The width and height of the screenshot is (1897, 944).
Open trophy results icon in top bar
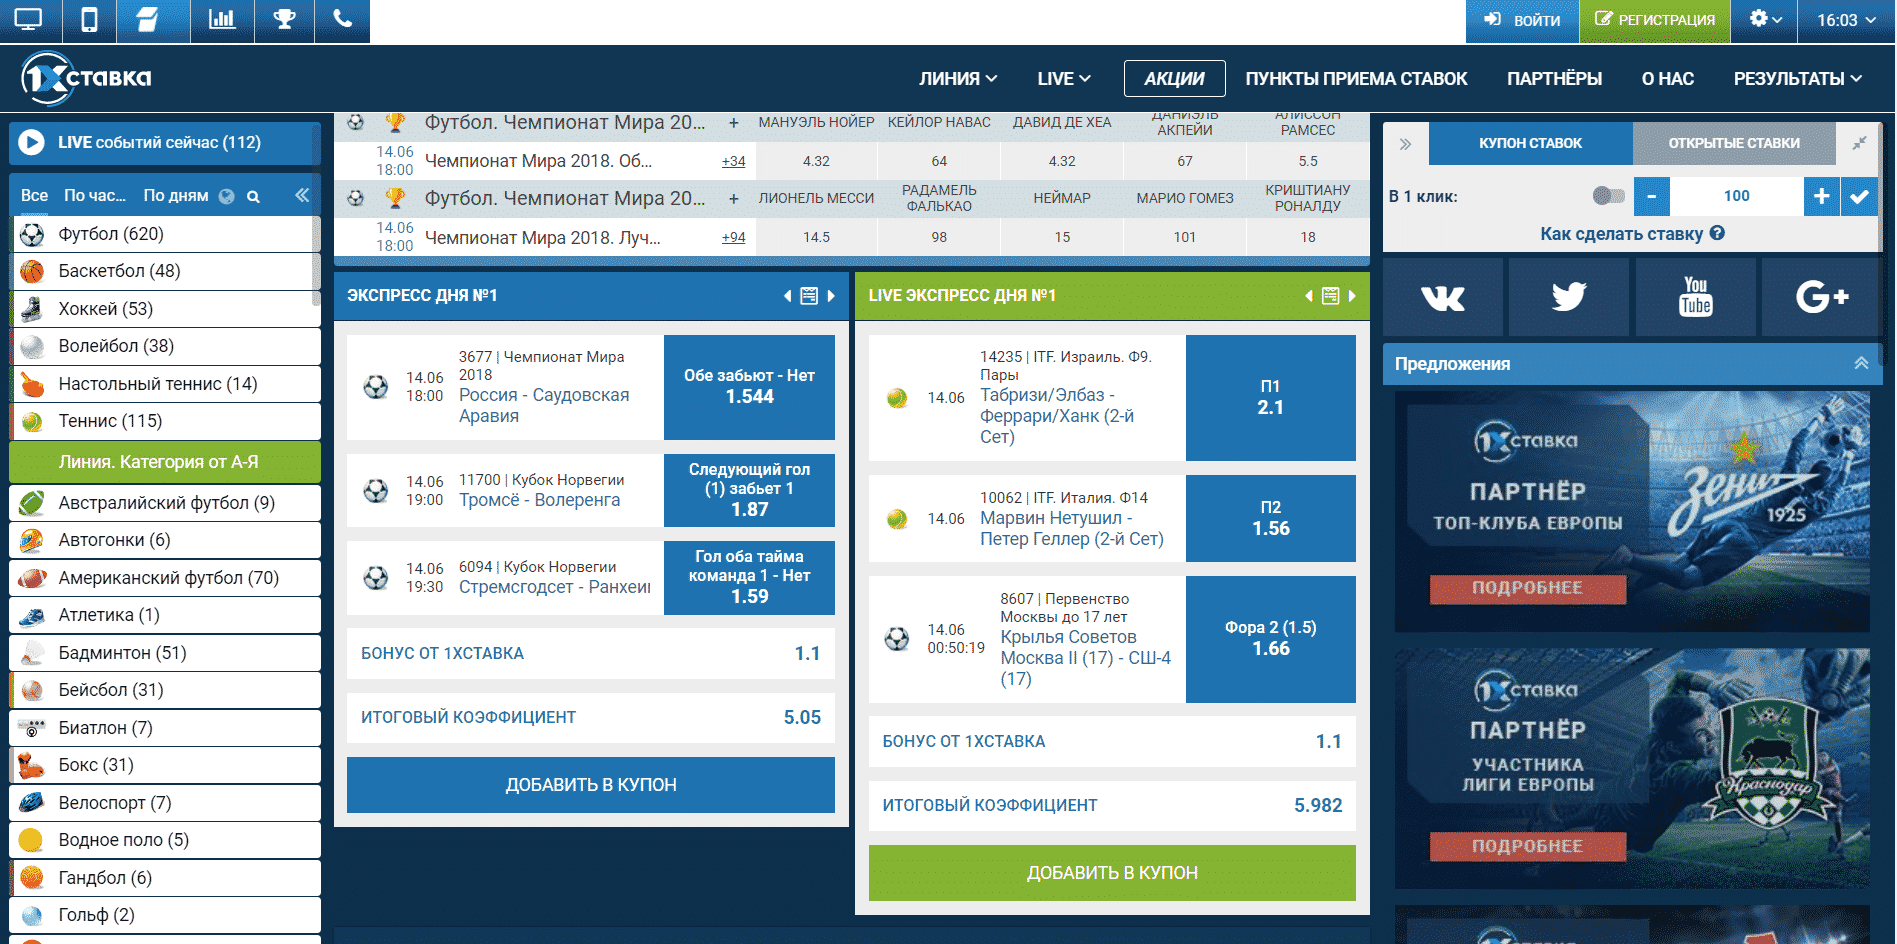[x=284, y=20]
